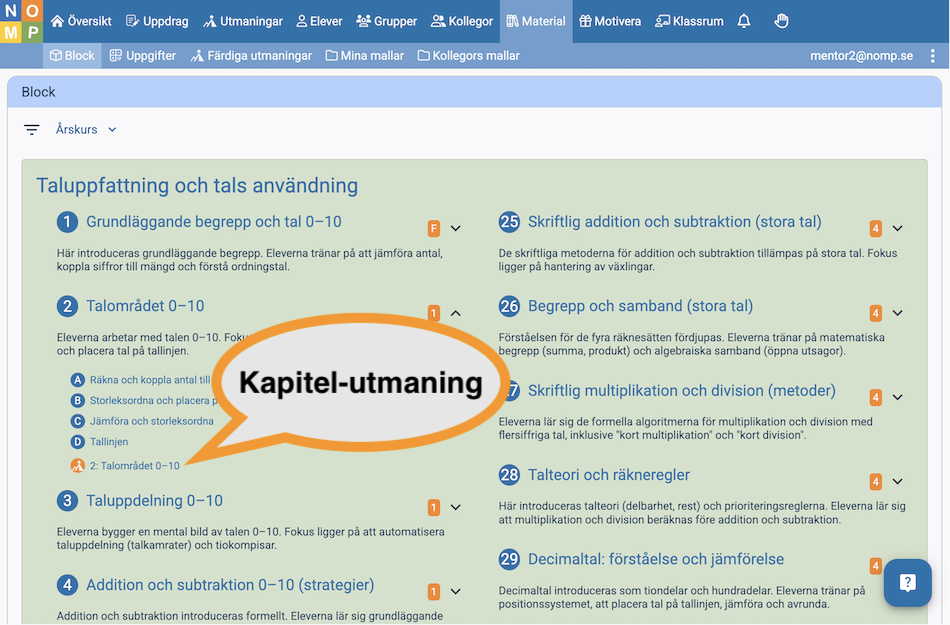Open the help question mark button
The width and height of the screenshot is (950, 625).
pos(907,583)
